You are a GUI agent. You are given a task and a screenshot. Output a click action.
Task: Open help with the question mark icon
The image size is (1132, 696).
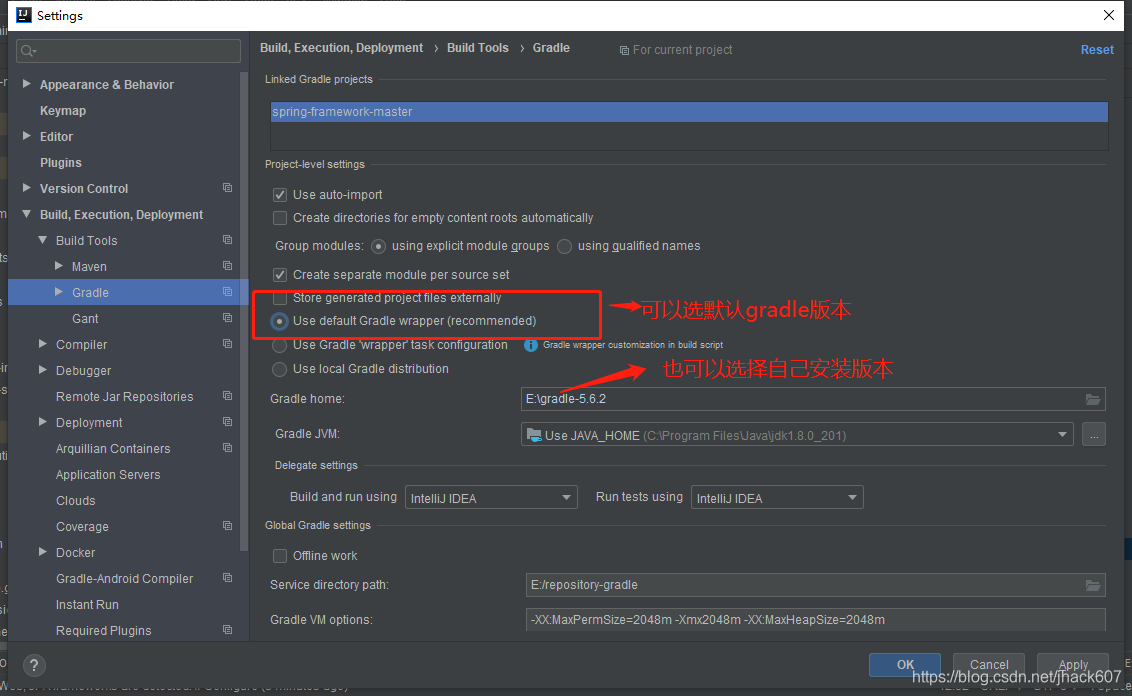click(34, 665)
